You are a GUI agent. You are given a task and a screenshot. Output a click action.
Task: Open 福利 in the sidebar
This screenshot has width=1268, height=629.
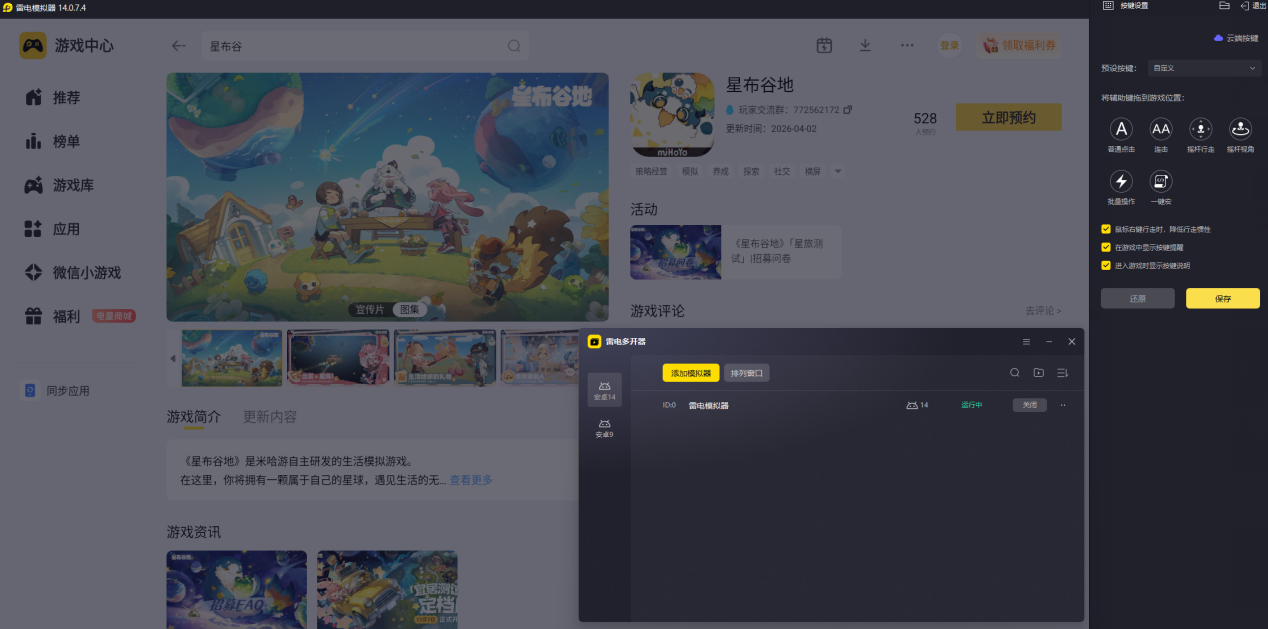pos(66,316)
